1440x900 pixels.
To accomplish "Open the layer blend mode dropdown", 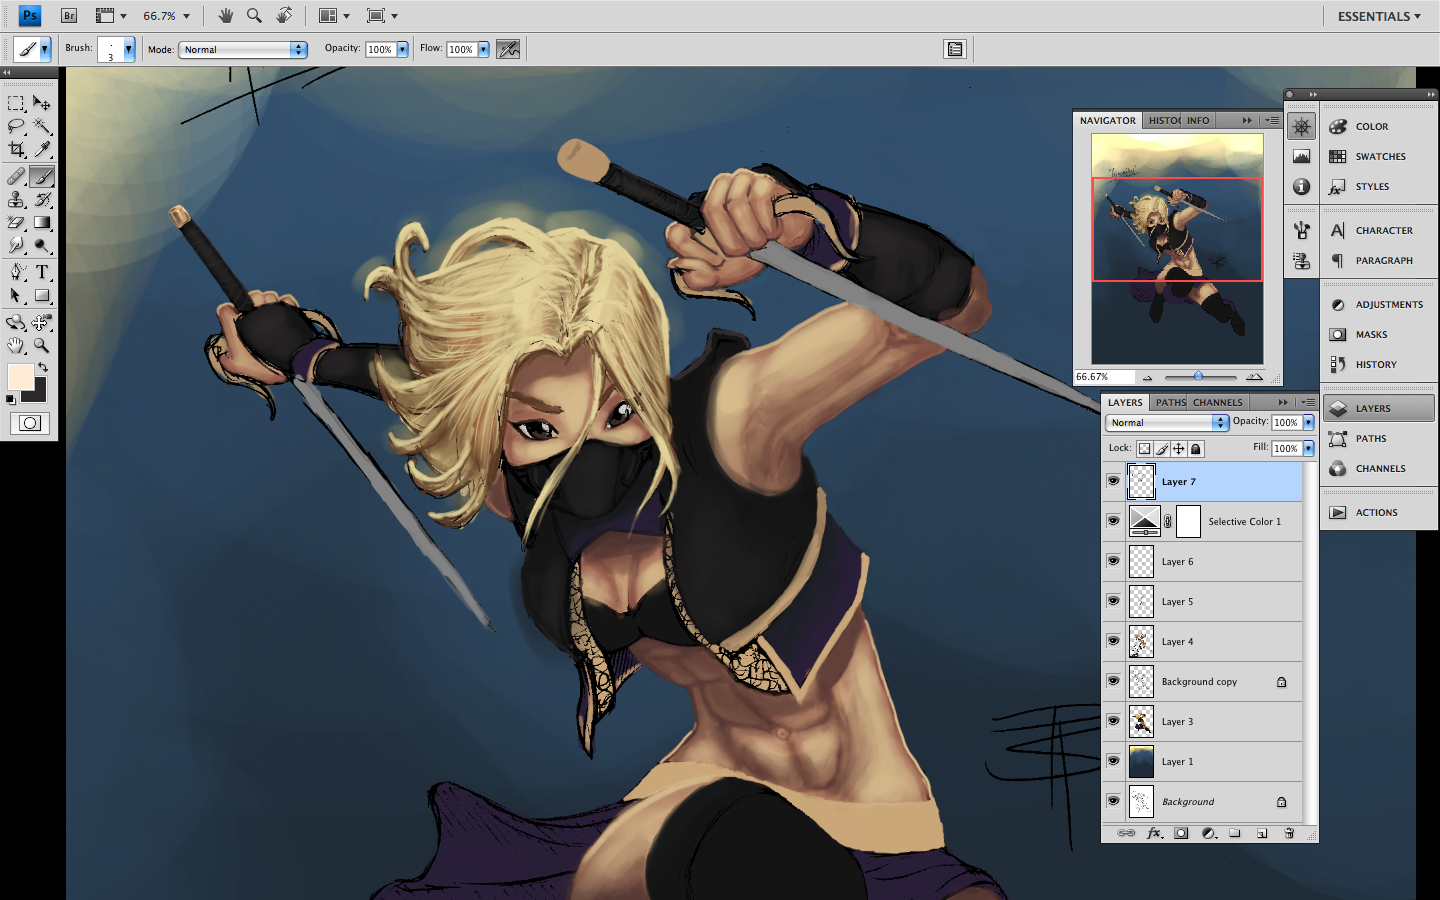I will coord(1167,423).
